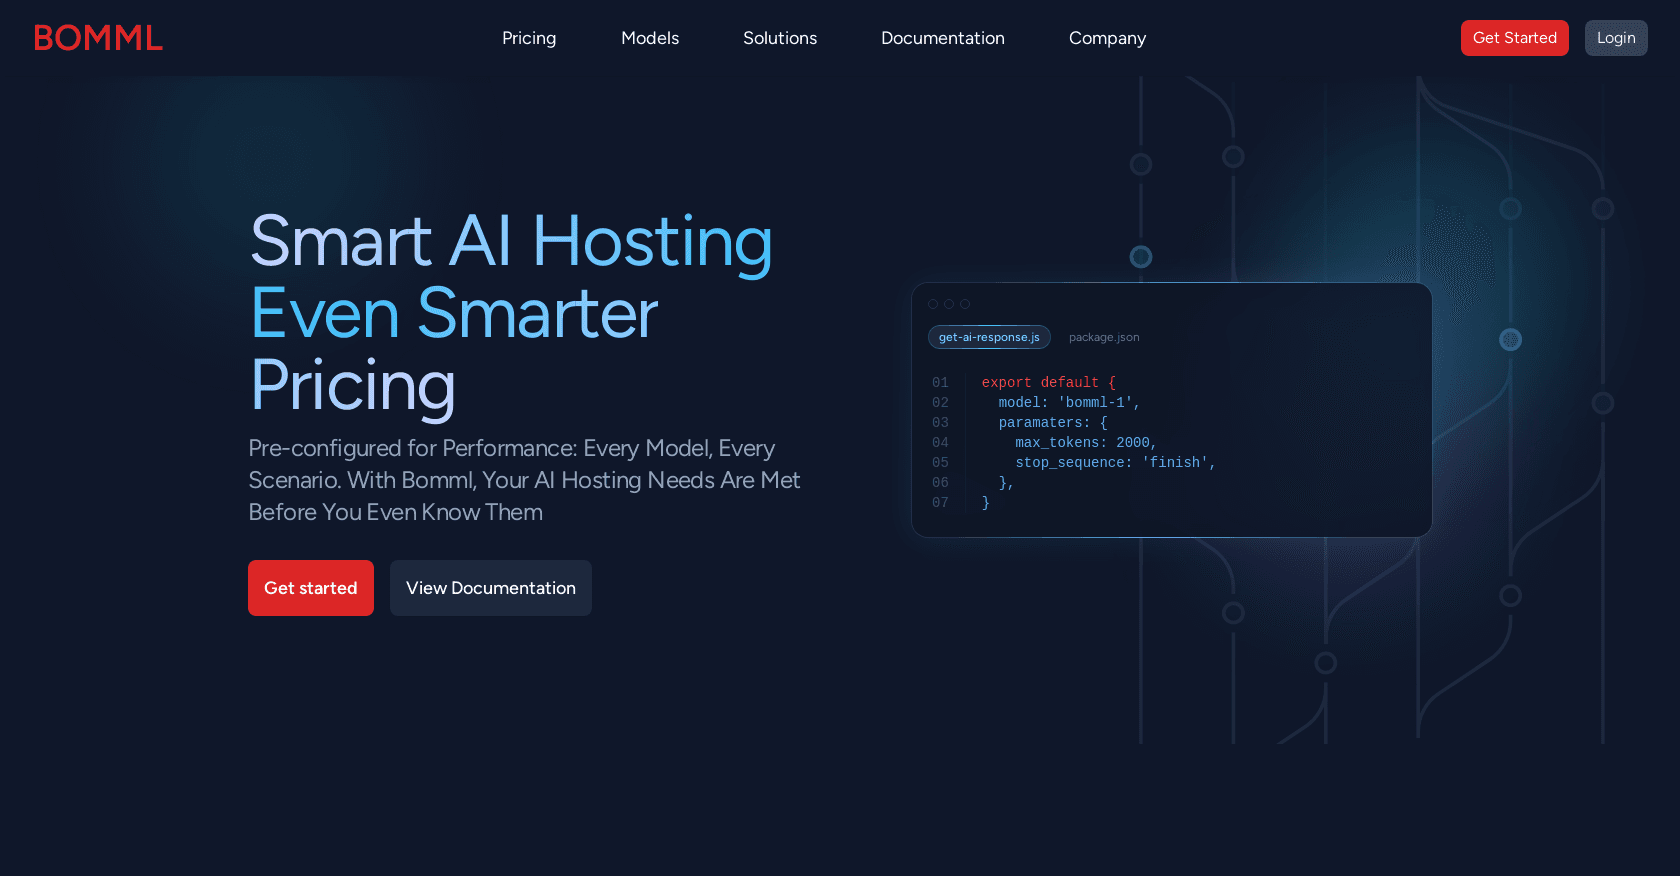Click the highlighted circuit node right of code panel
Screen dimensions: 1680x876
(1510, 340)
